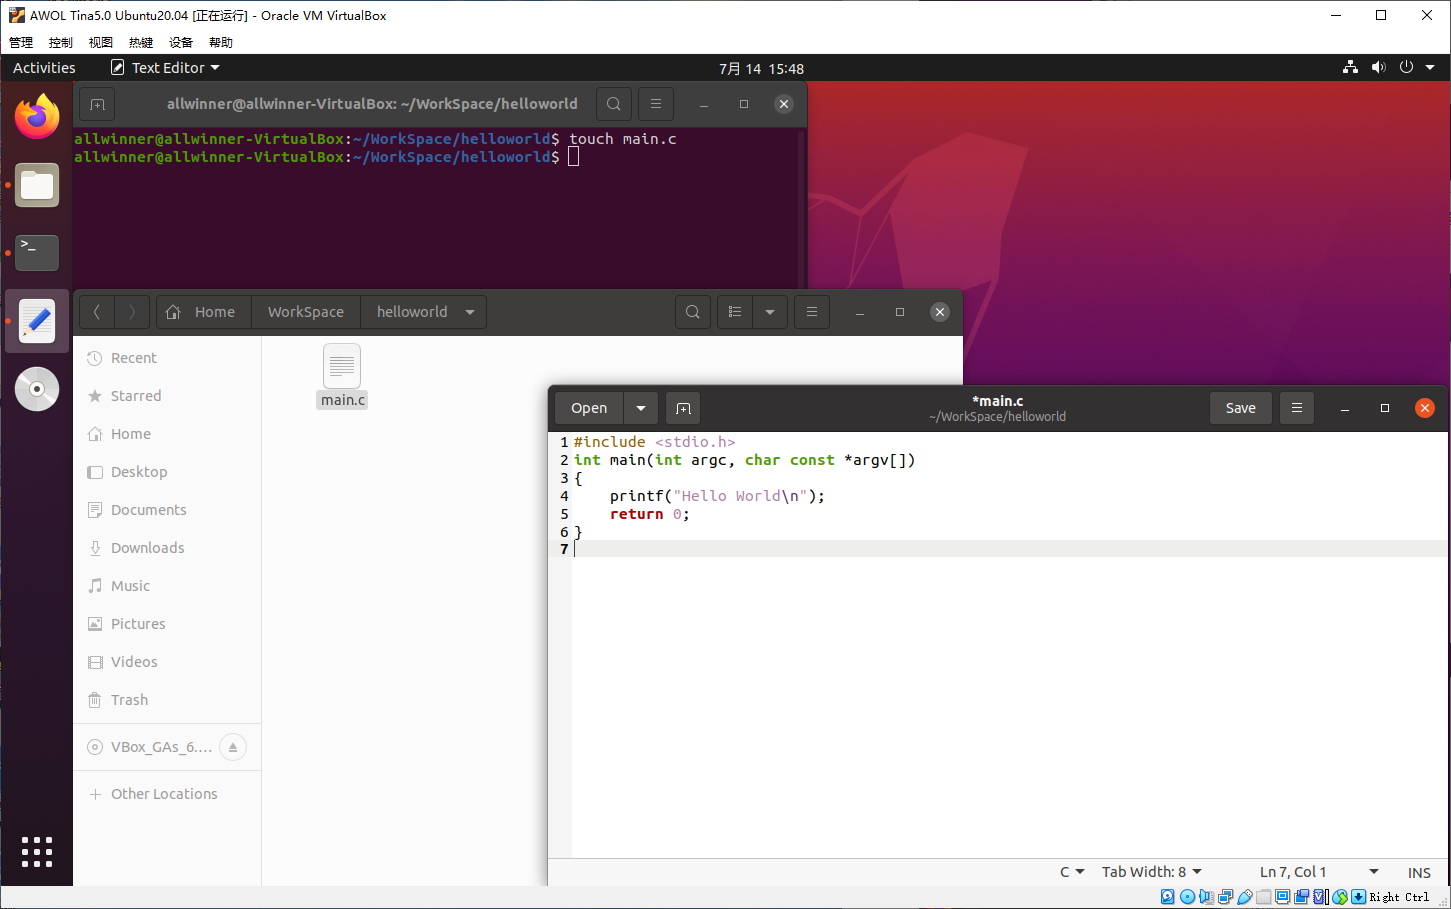Click the Open button in the editor
This screenshot has height=909, width=1451.
[589, 407]
